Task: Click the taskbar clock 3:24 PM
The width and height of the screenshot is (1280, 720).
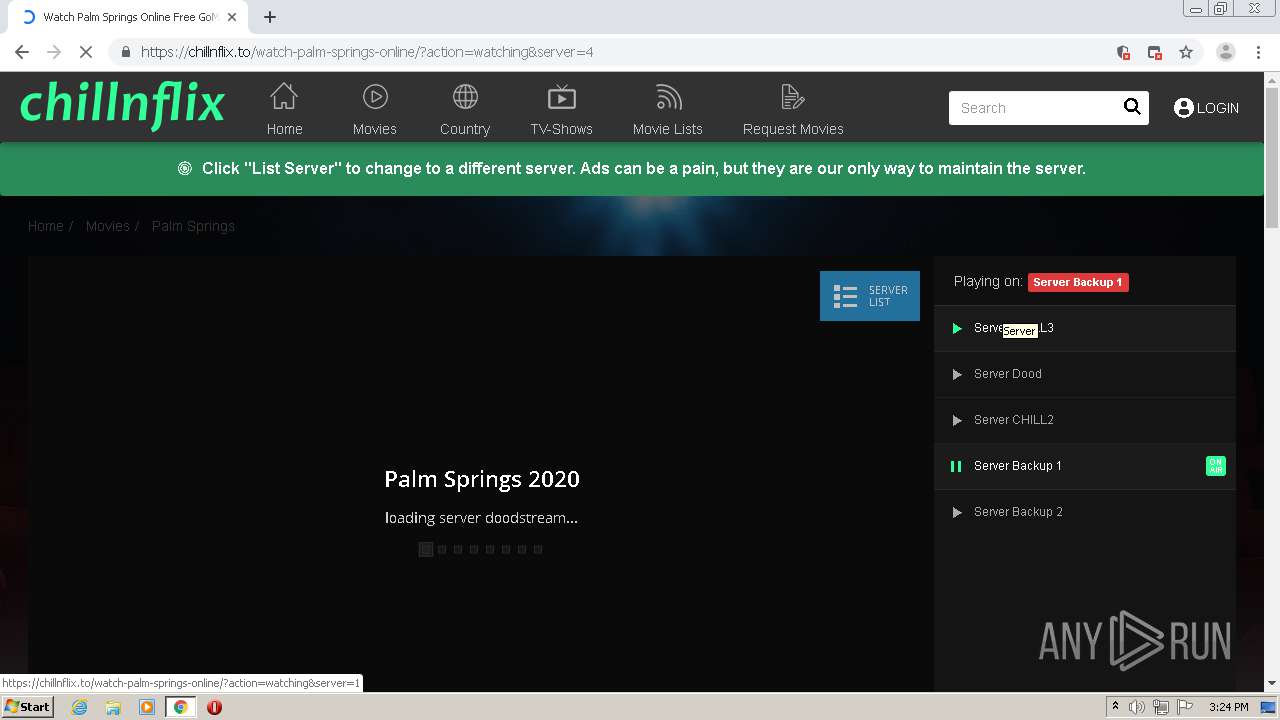Action: coord(1229,707)
